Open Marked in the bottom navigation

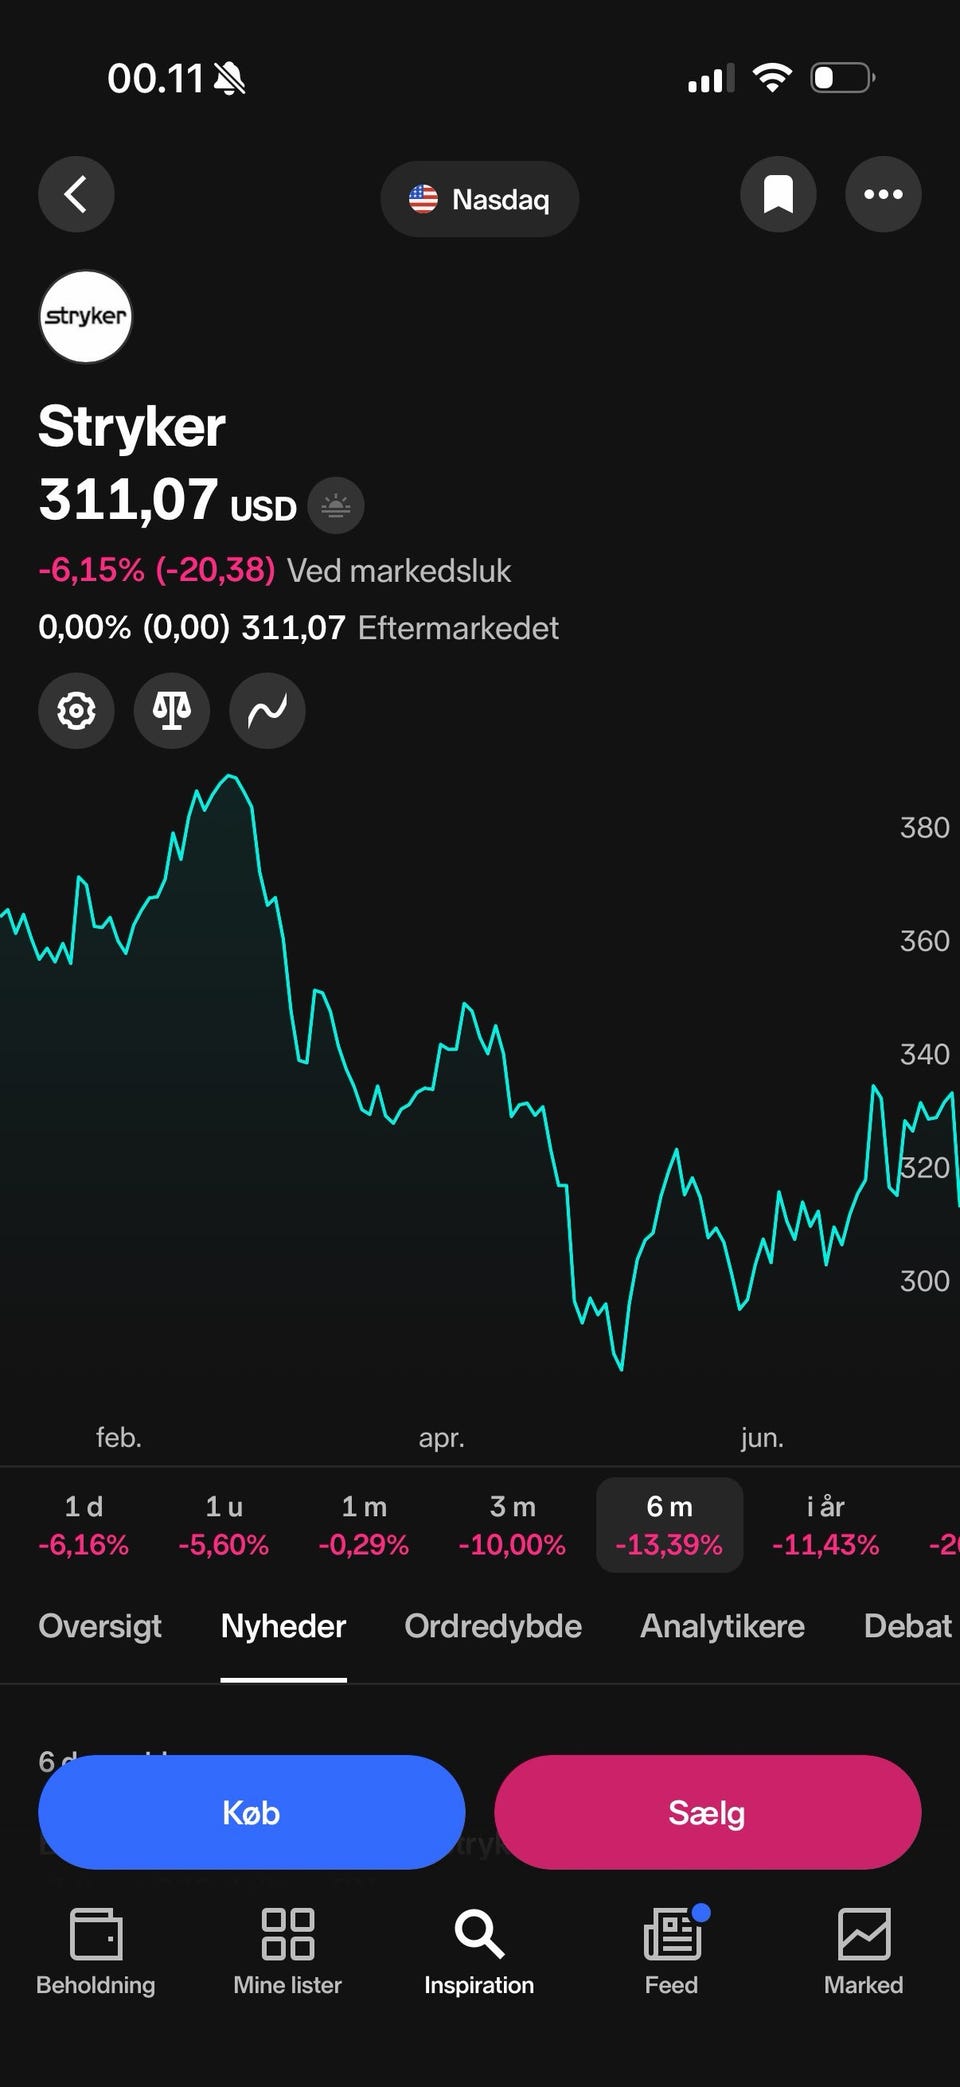point(864,1952)
